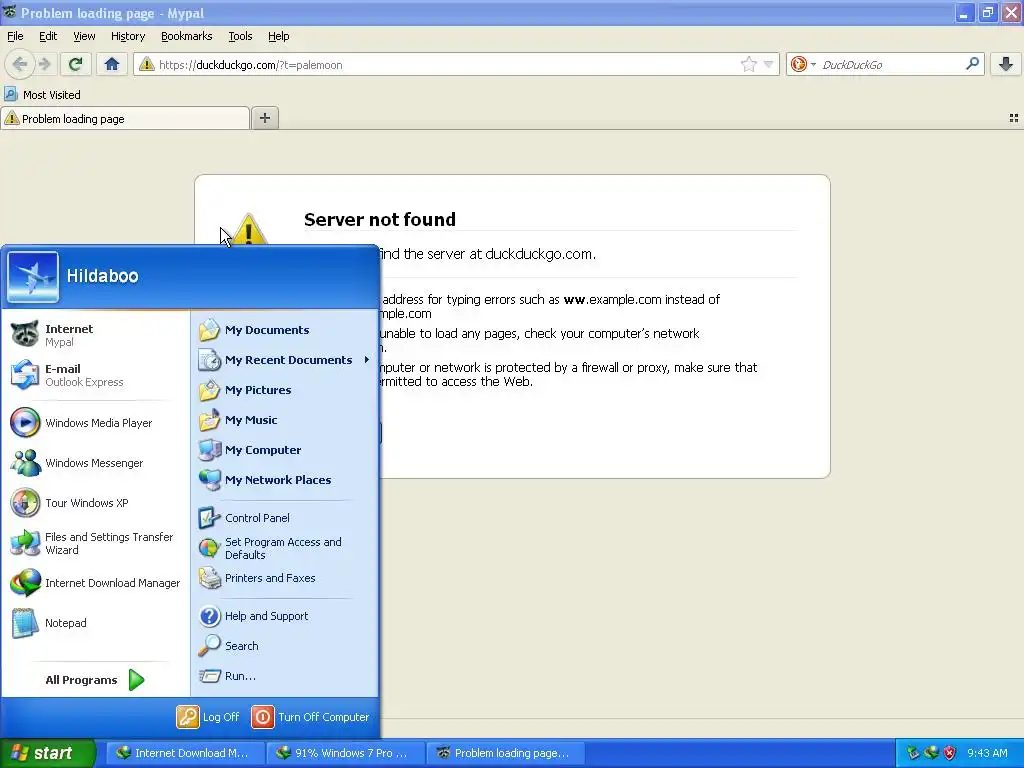Image resolution: width=1024 pixels, height=768 pixels.
Task: Open the View menu
Action: (84, 36)
